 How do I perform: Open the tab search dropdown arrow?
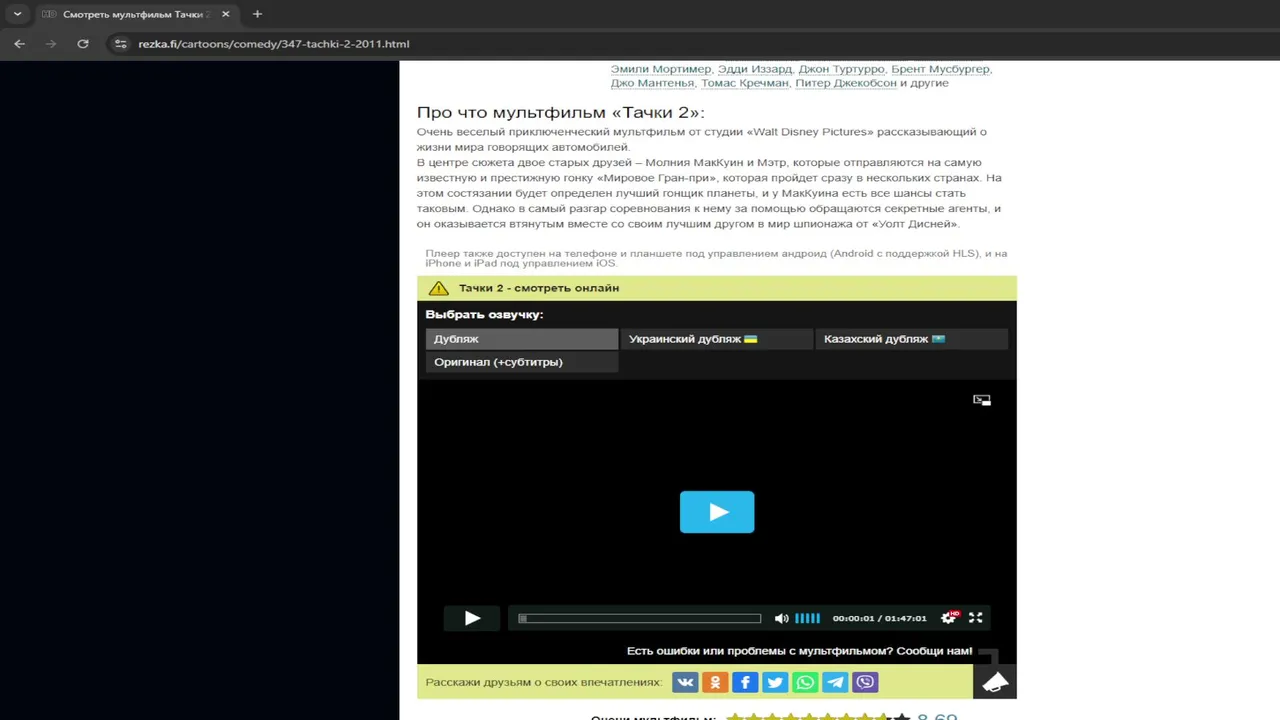pyautogui.click(x=17, y=14)
